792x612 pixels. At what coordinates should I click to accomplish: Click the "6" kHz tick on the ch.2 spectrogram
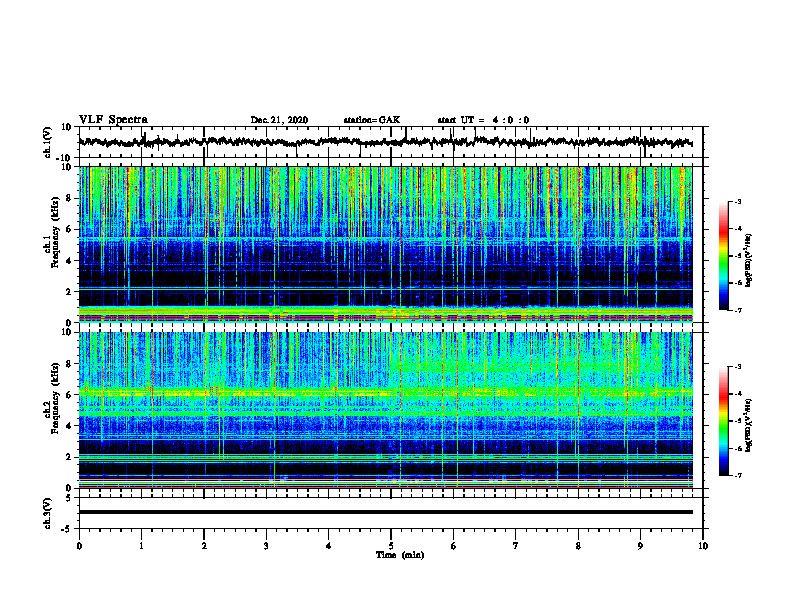(x=69, y=395)
